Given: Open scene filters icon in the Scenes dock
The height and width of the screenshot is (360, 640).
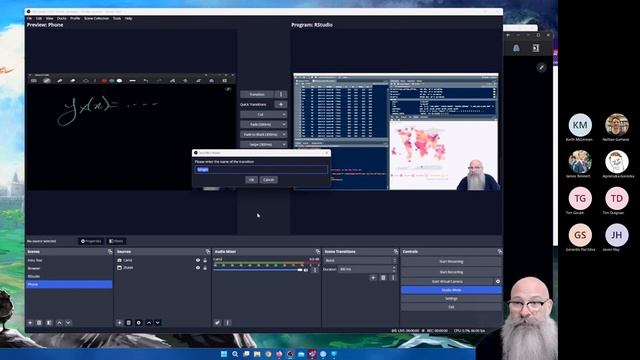Looking at the screenshot, I should click(49, 322).
